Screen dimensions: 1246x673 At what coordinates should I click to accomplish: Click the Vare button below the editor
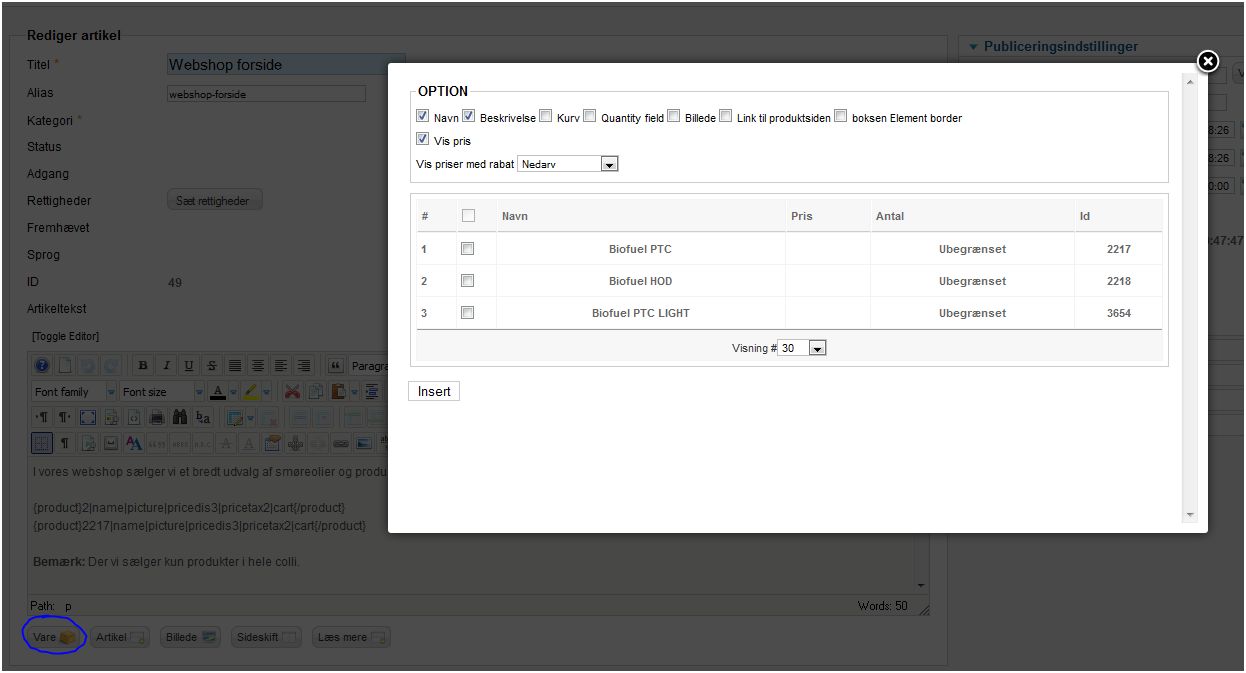point(54,637)
